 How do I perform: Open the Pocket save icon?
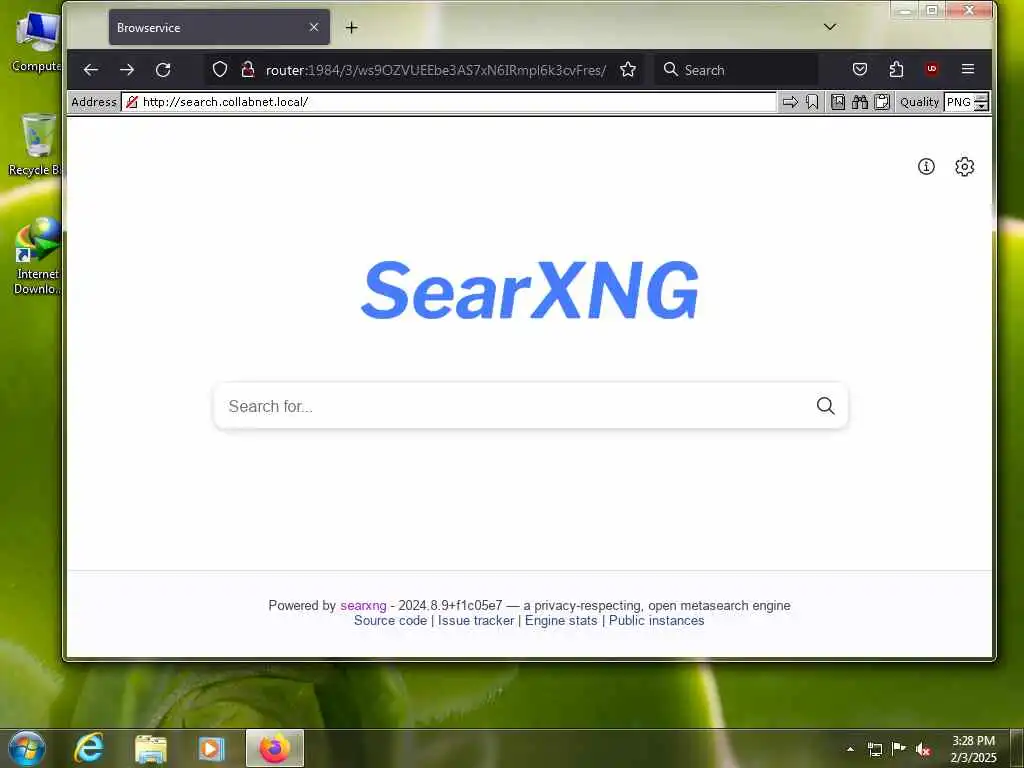860,69
